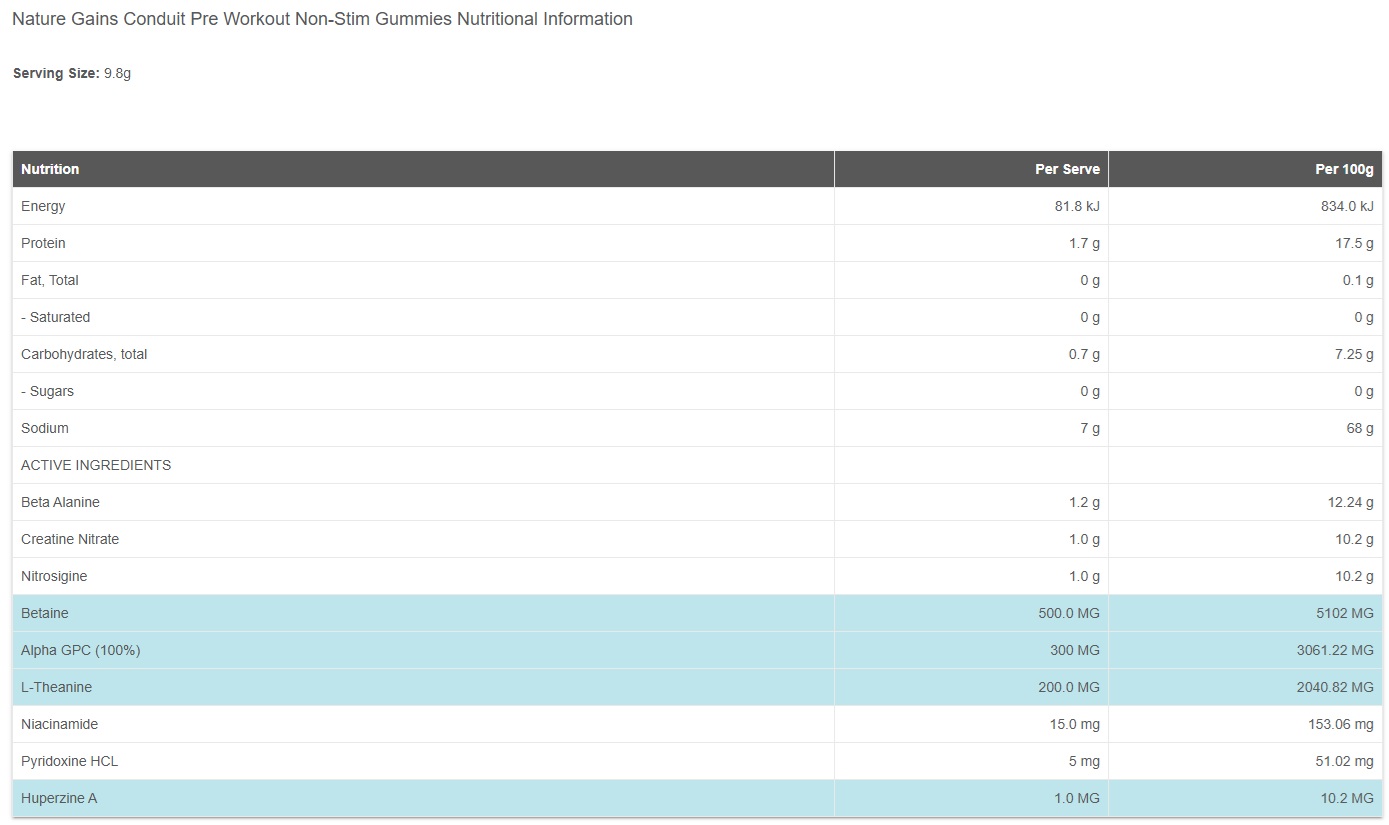Click the 10.2 MG Huperzine A value

click(x=1348, y=798)
